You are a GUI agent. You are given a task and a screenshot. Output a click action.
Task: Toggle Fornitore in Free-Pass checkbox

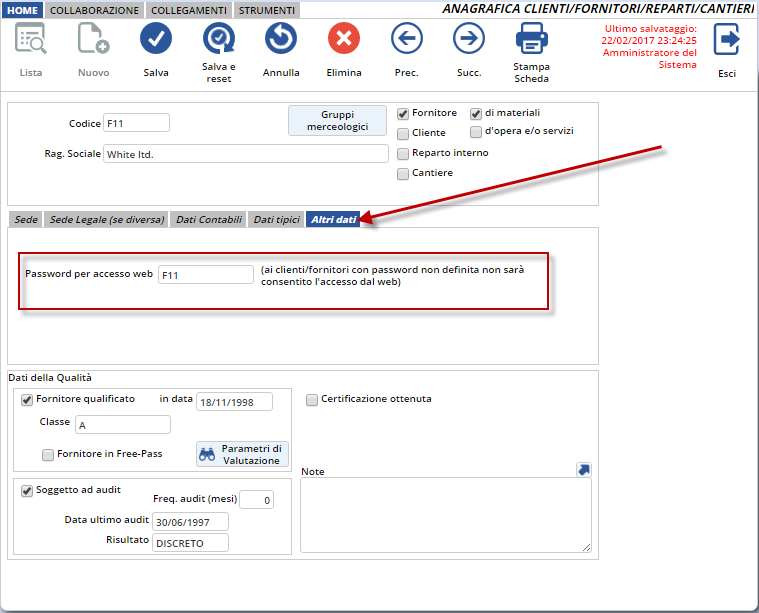tap(48, 455)
